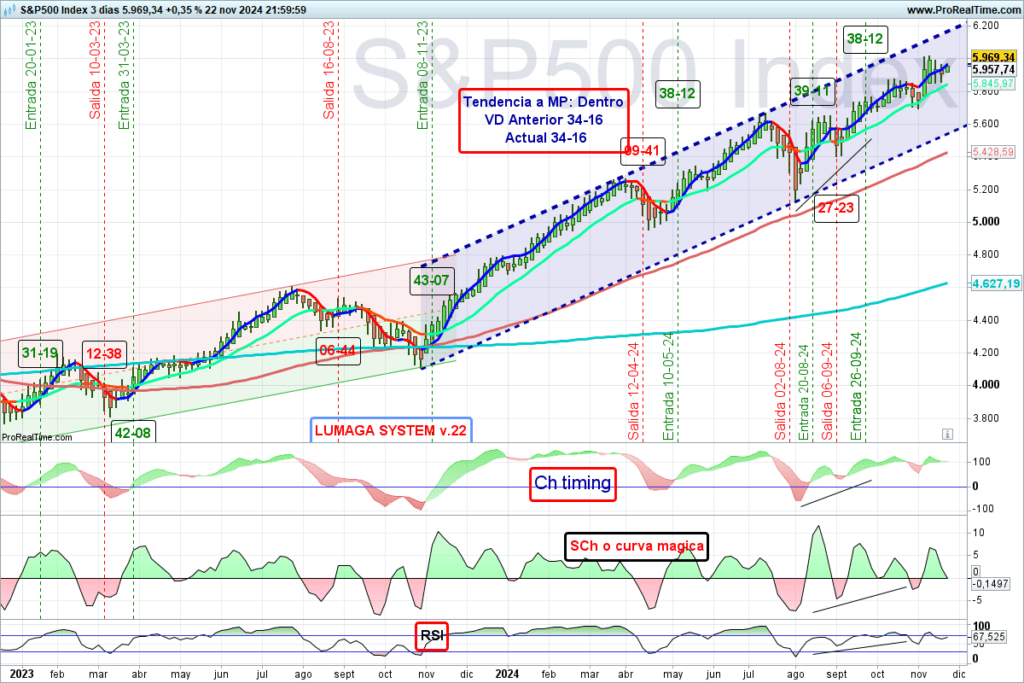Click the teal 4.627,19 moving average value
Viewport: 1024px width, 683px height.
tap(995, 283)
